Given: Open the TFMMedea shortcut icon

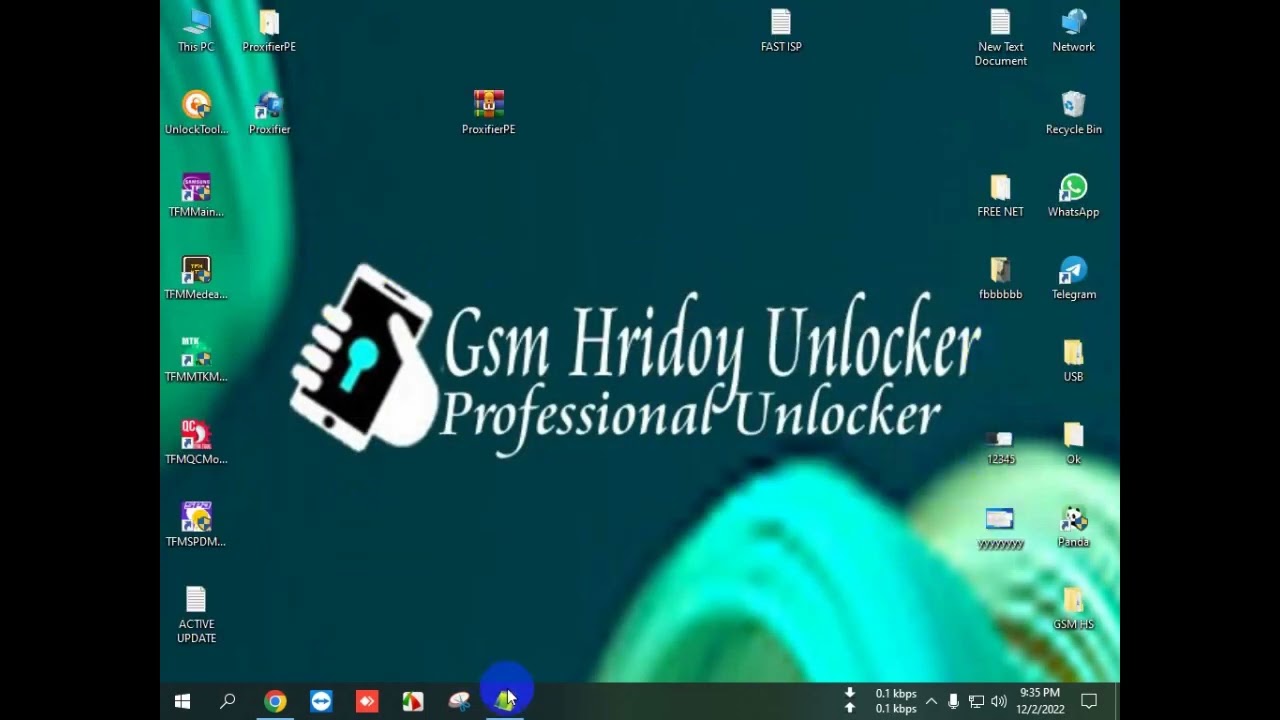Looking at the screenshot, I should 196,277.
